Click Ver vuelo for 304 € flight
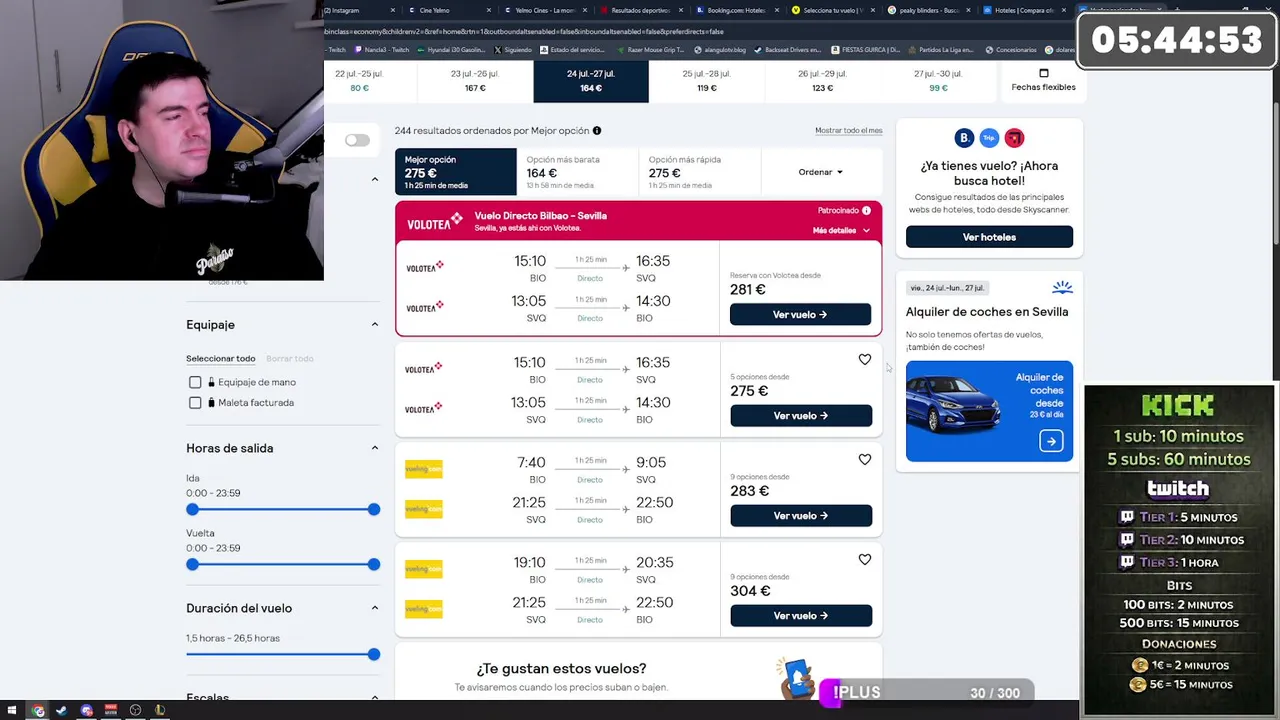Viewport: 1280px width, 720px height. click(x=800, y=615)
